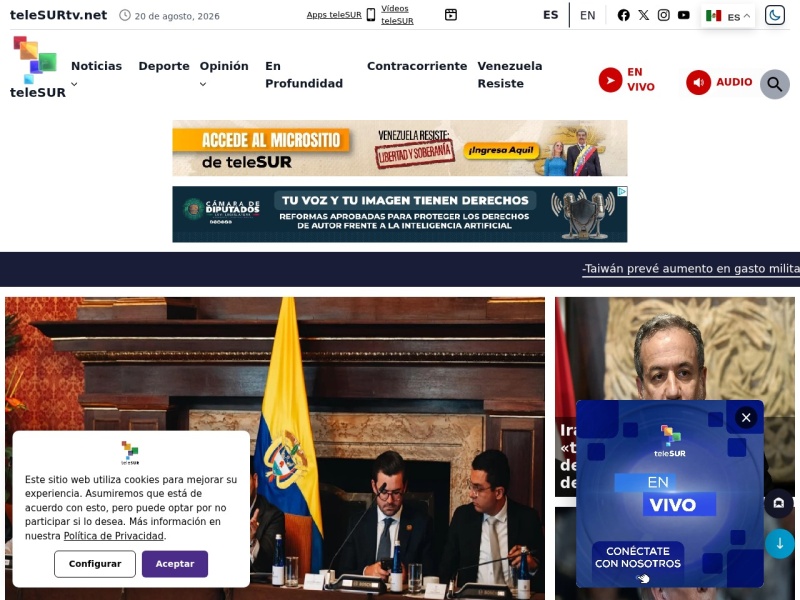Open teleSUR Facebook page icon
The height and width of the screenshot is (600, 800).
click(x=623, y=15)
